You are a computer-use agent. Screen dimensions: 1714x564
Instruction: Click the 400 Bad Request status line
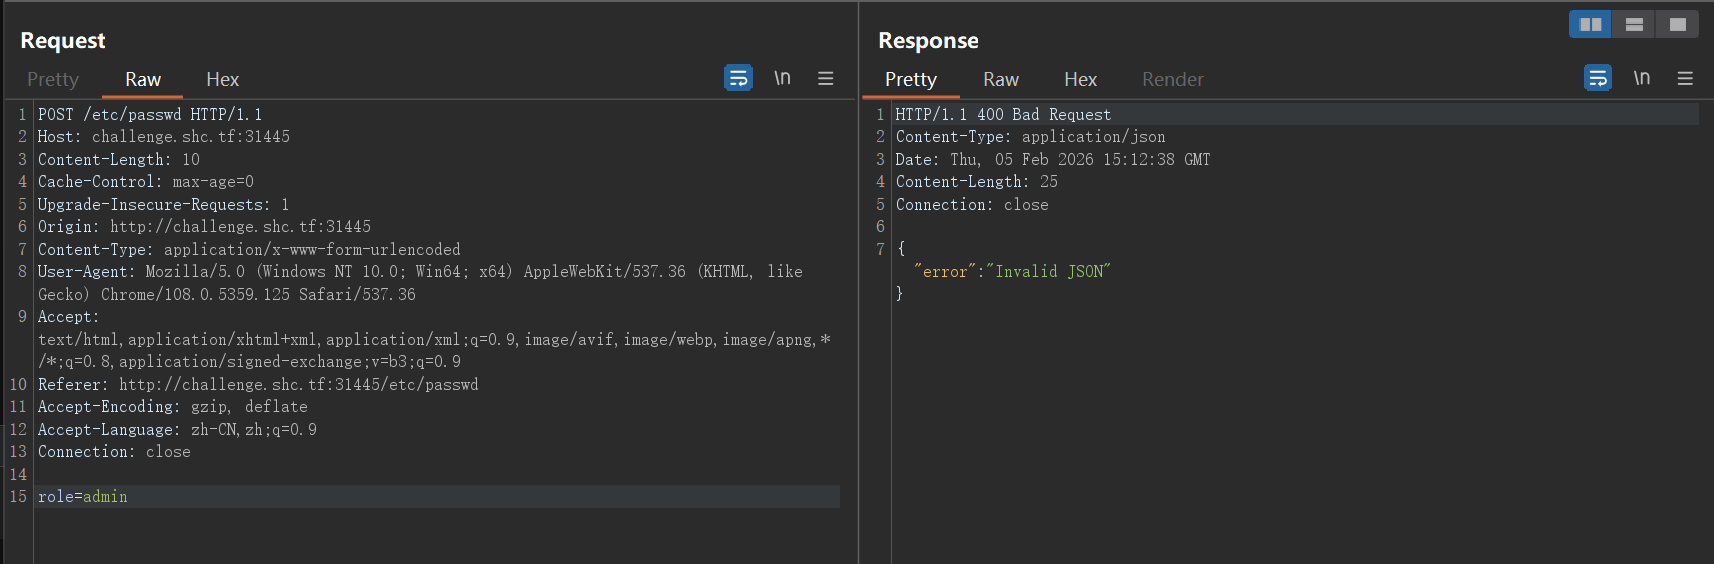tap(1003, 115)
